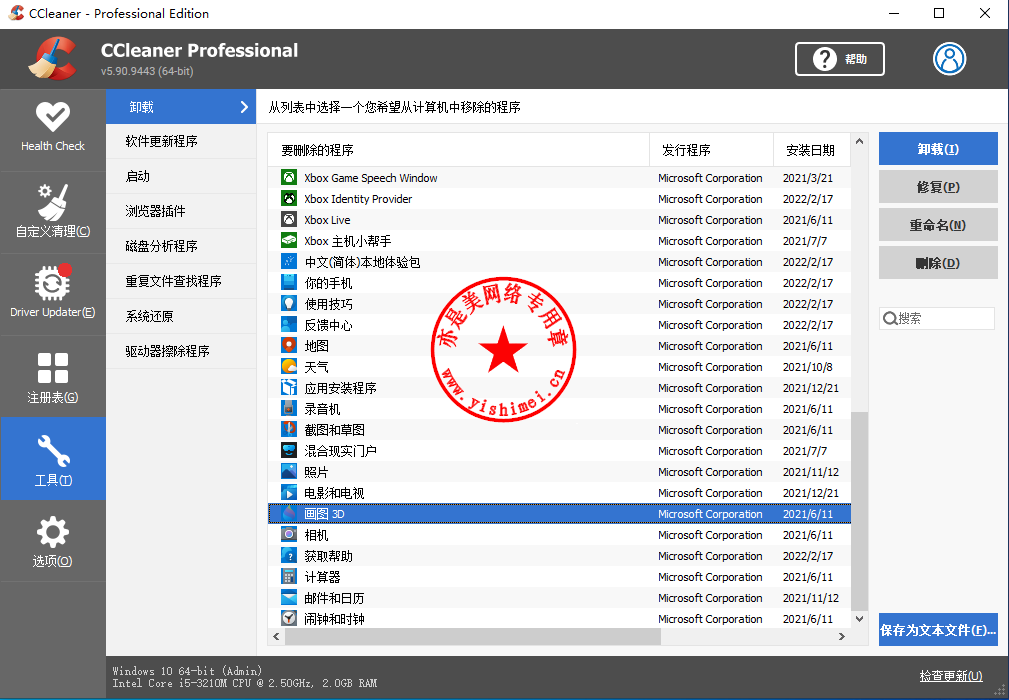Viewport: 1009px width, 700px height.
Task: Click the Xbox 主机小帮手 icon
Action: tap(289, 241)
